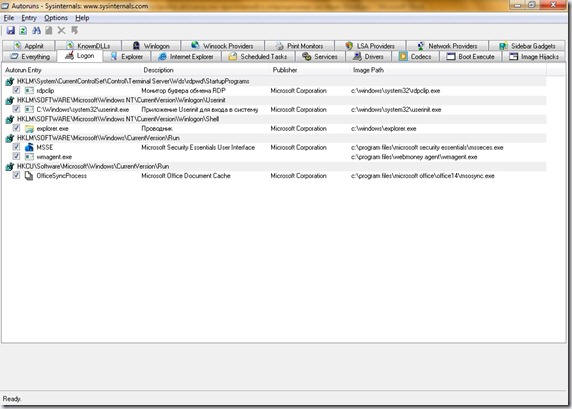
Task: Sort by the Image Path column header
Action: point(448,70)
